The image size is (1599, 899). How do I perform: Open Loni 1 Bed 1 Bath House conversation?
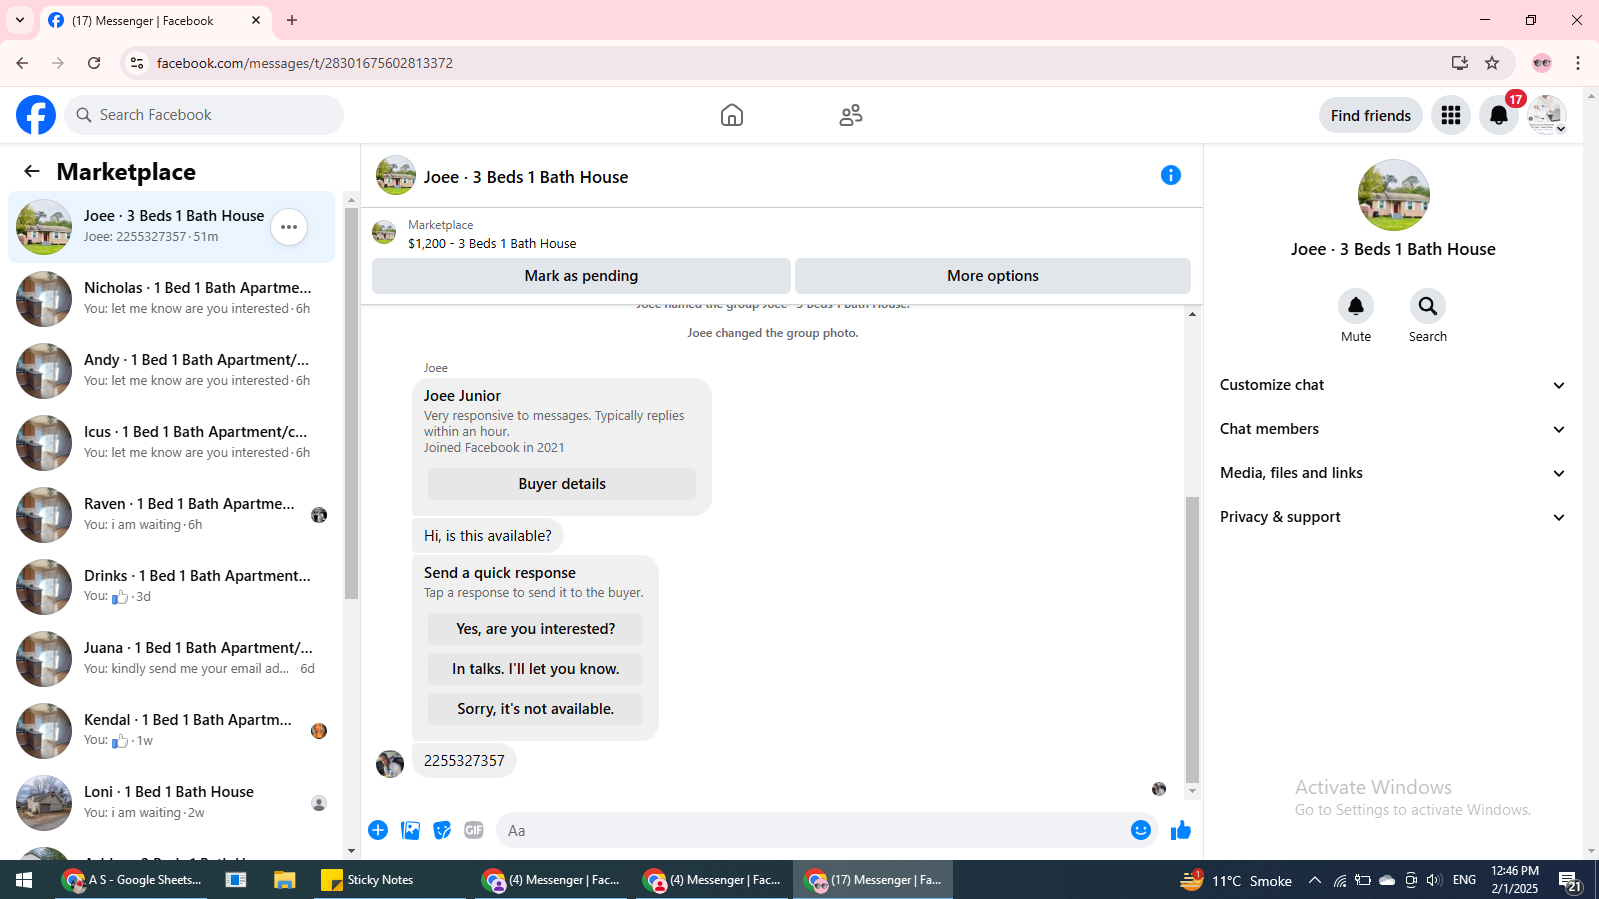172,803
